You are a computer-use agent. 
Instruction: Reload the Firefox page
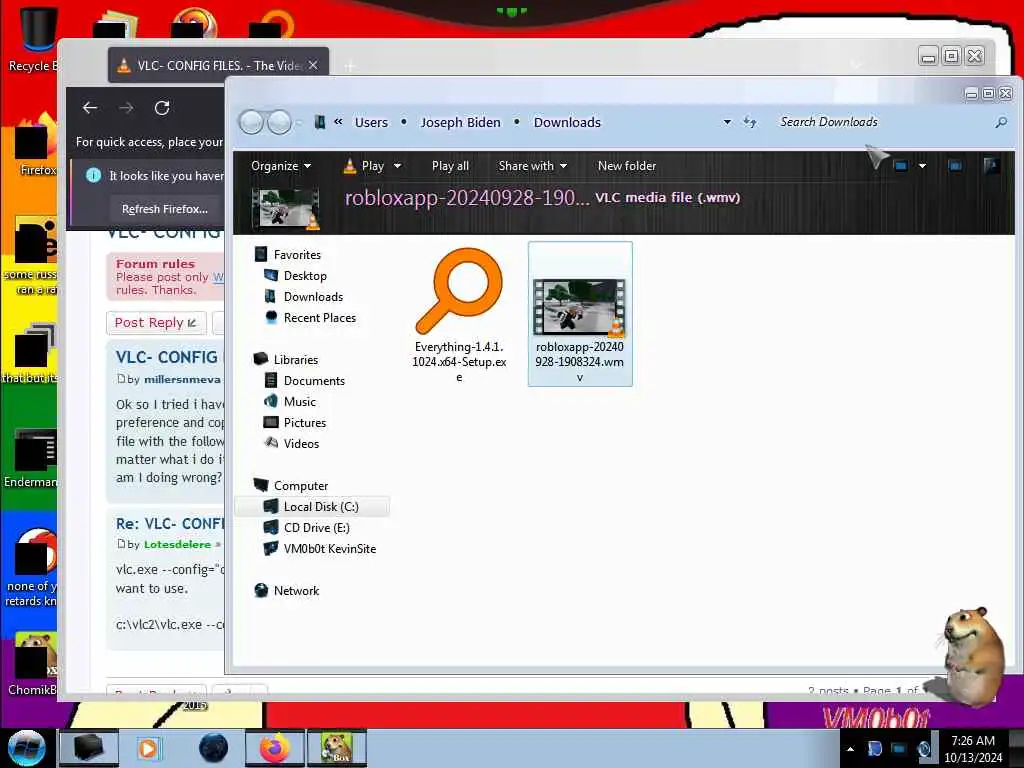click(162, 108)
